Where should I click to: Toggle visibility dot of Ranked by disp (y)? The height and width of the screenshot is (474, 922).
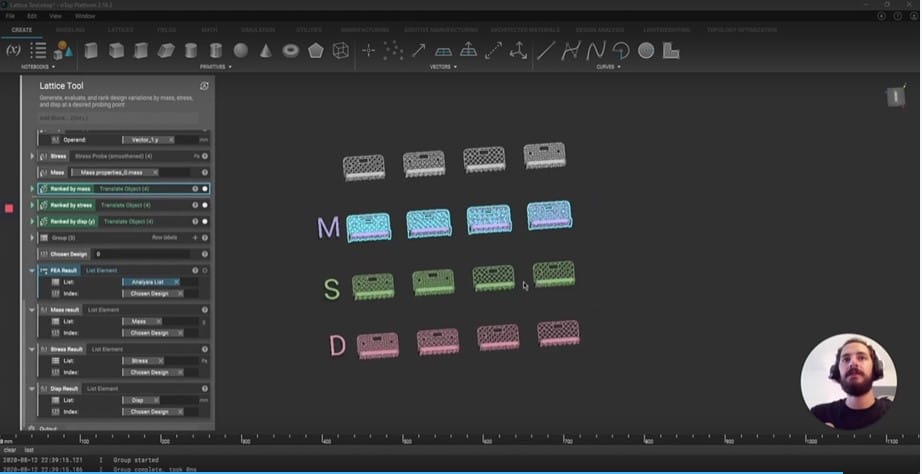(205, 222)
